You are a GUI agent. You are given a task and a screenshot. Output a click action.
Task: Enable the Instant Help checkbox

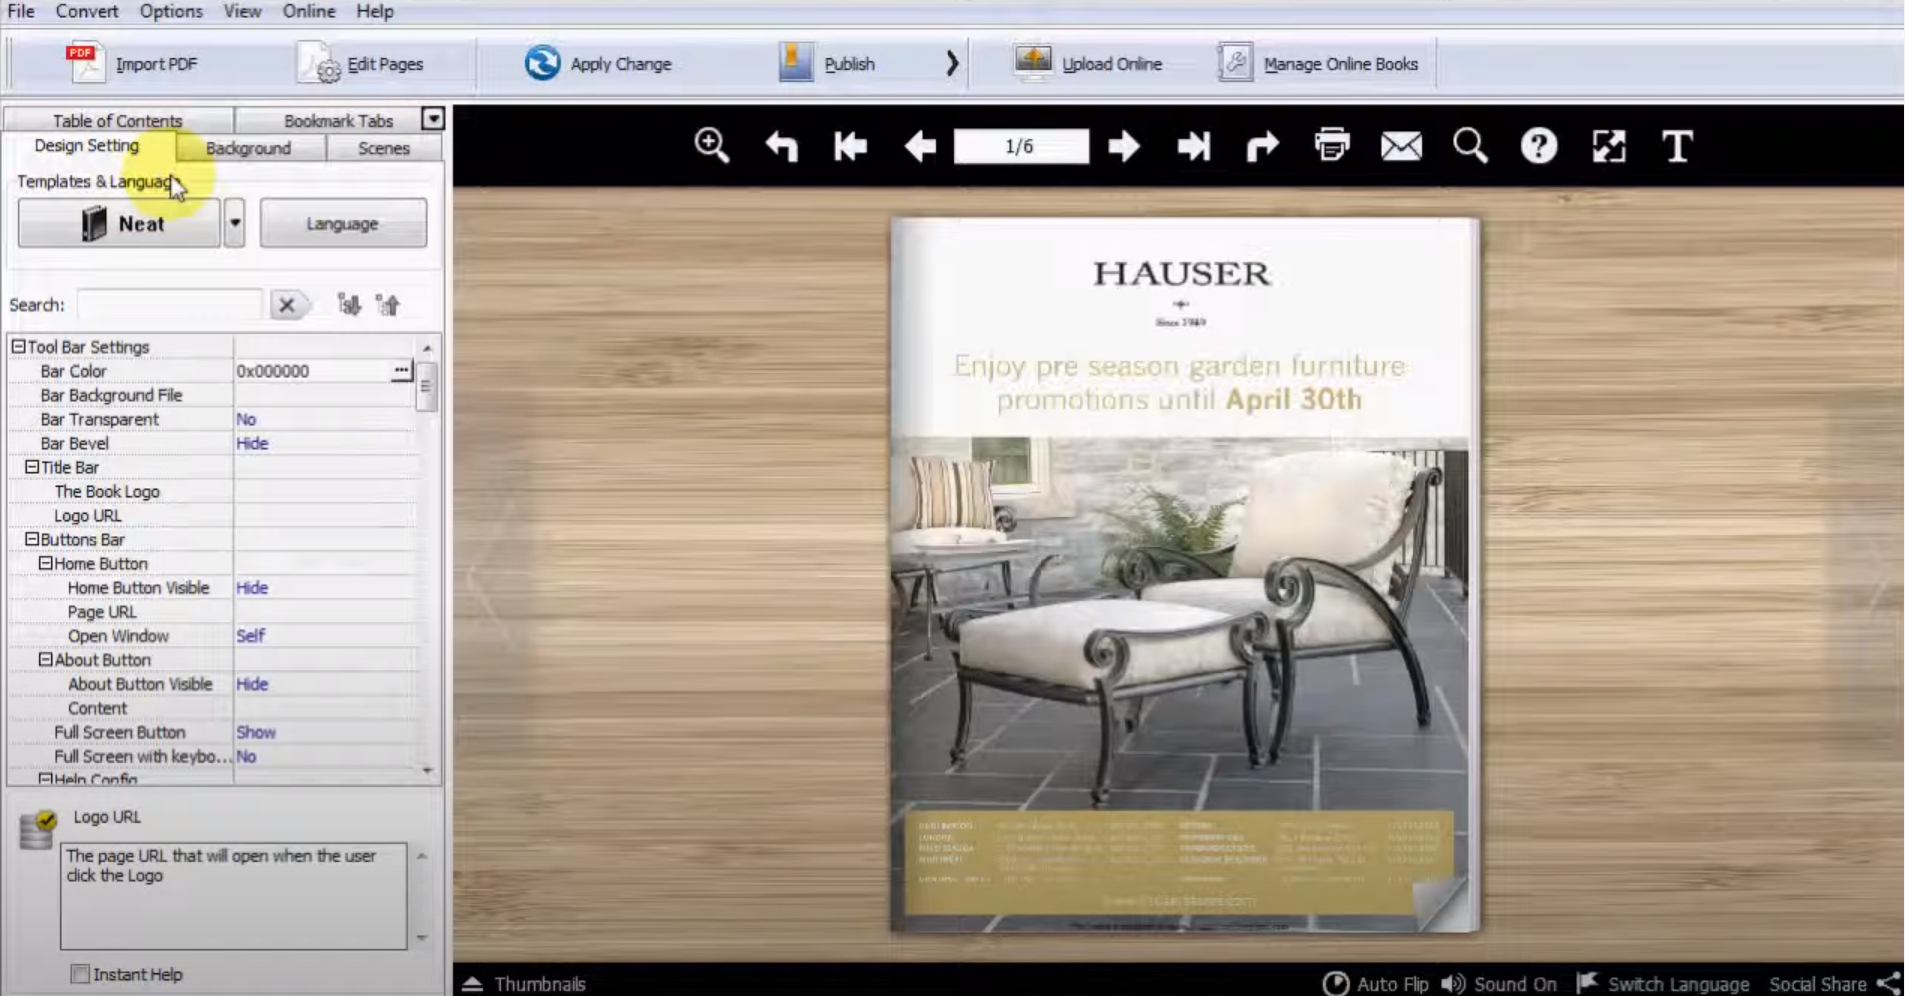tap(80, 974)
